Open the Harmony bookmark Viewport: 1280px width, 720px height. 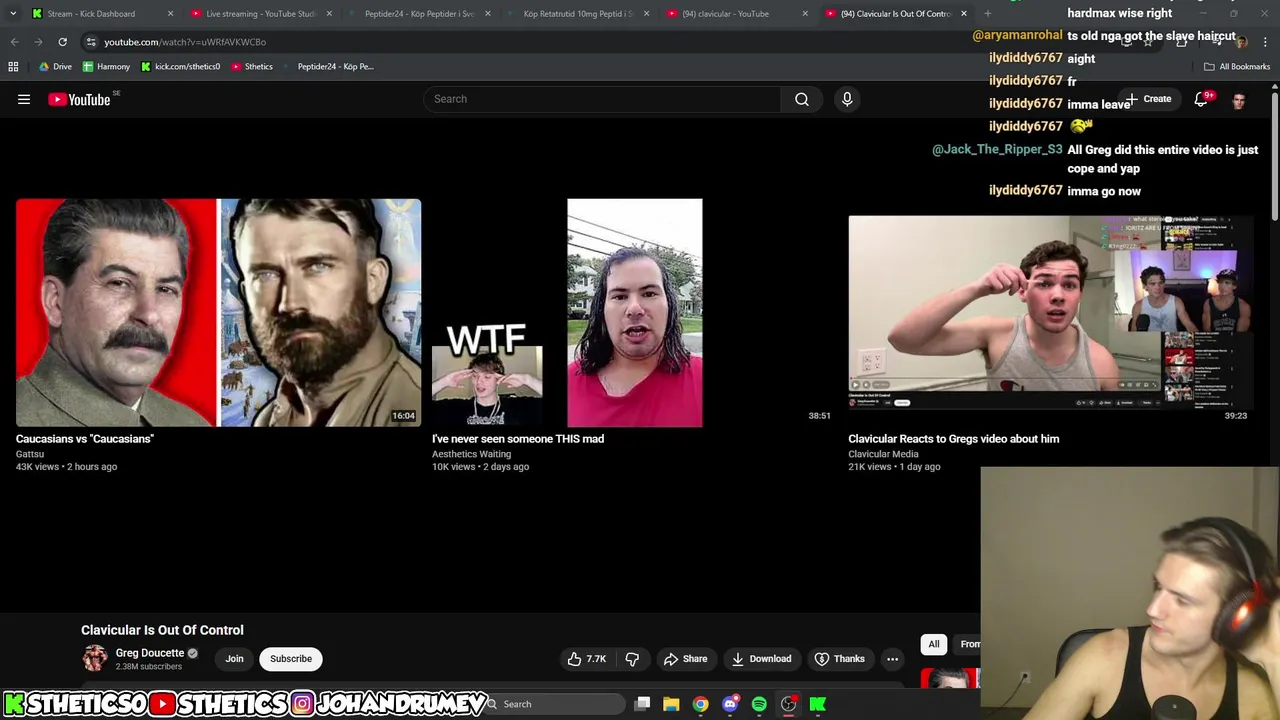[106, 67]
